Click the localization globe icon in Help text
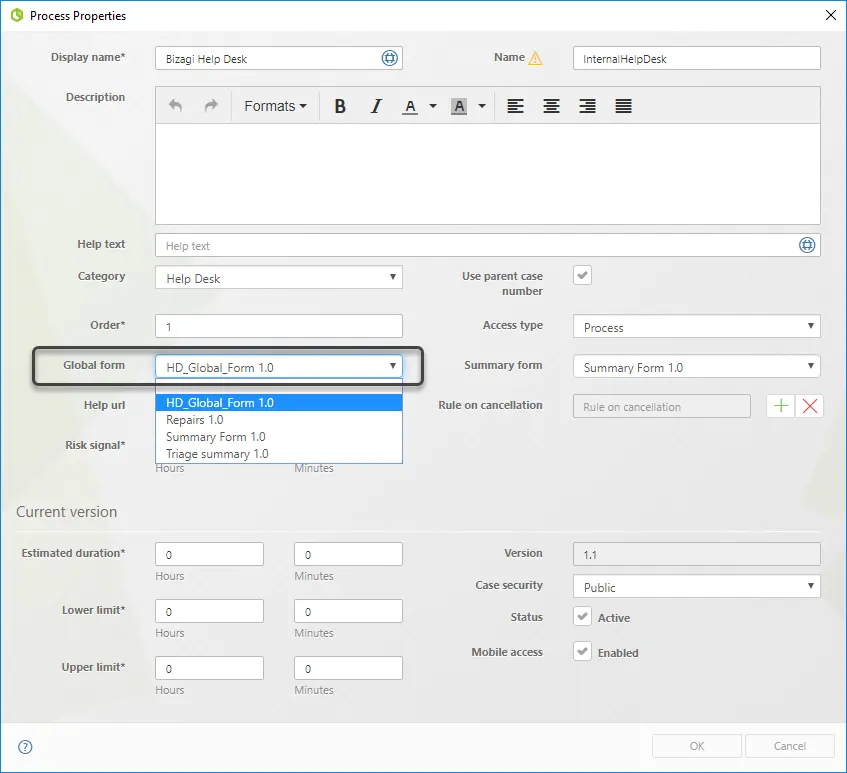Screen dimensions: 847x773 (806, 245)
